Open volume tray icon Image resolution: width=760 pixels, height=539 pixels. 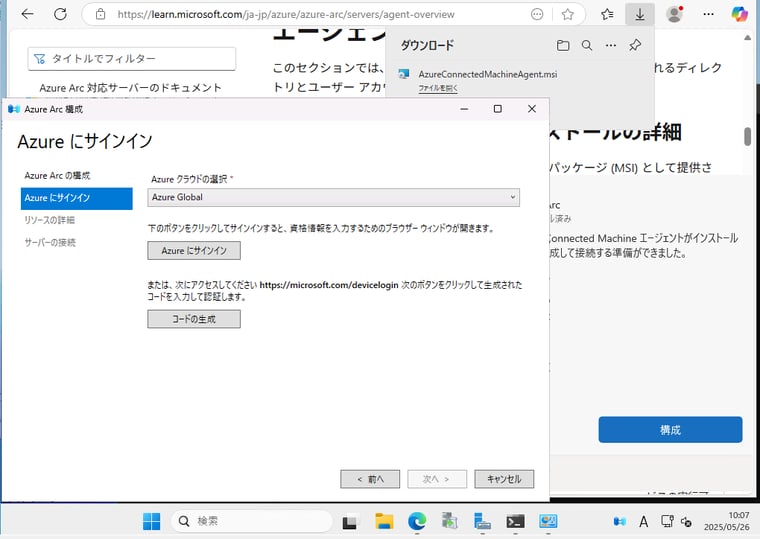[x=686, y=522]
